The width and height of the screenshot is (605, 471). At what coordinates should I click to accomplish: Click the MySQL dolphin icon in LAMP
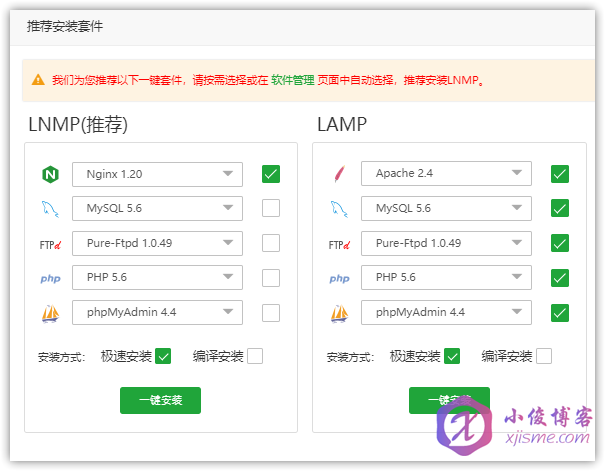339,209
